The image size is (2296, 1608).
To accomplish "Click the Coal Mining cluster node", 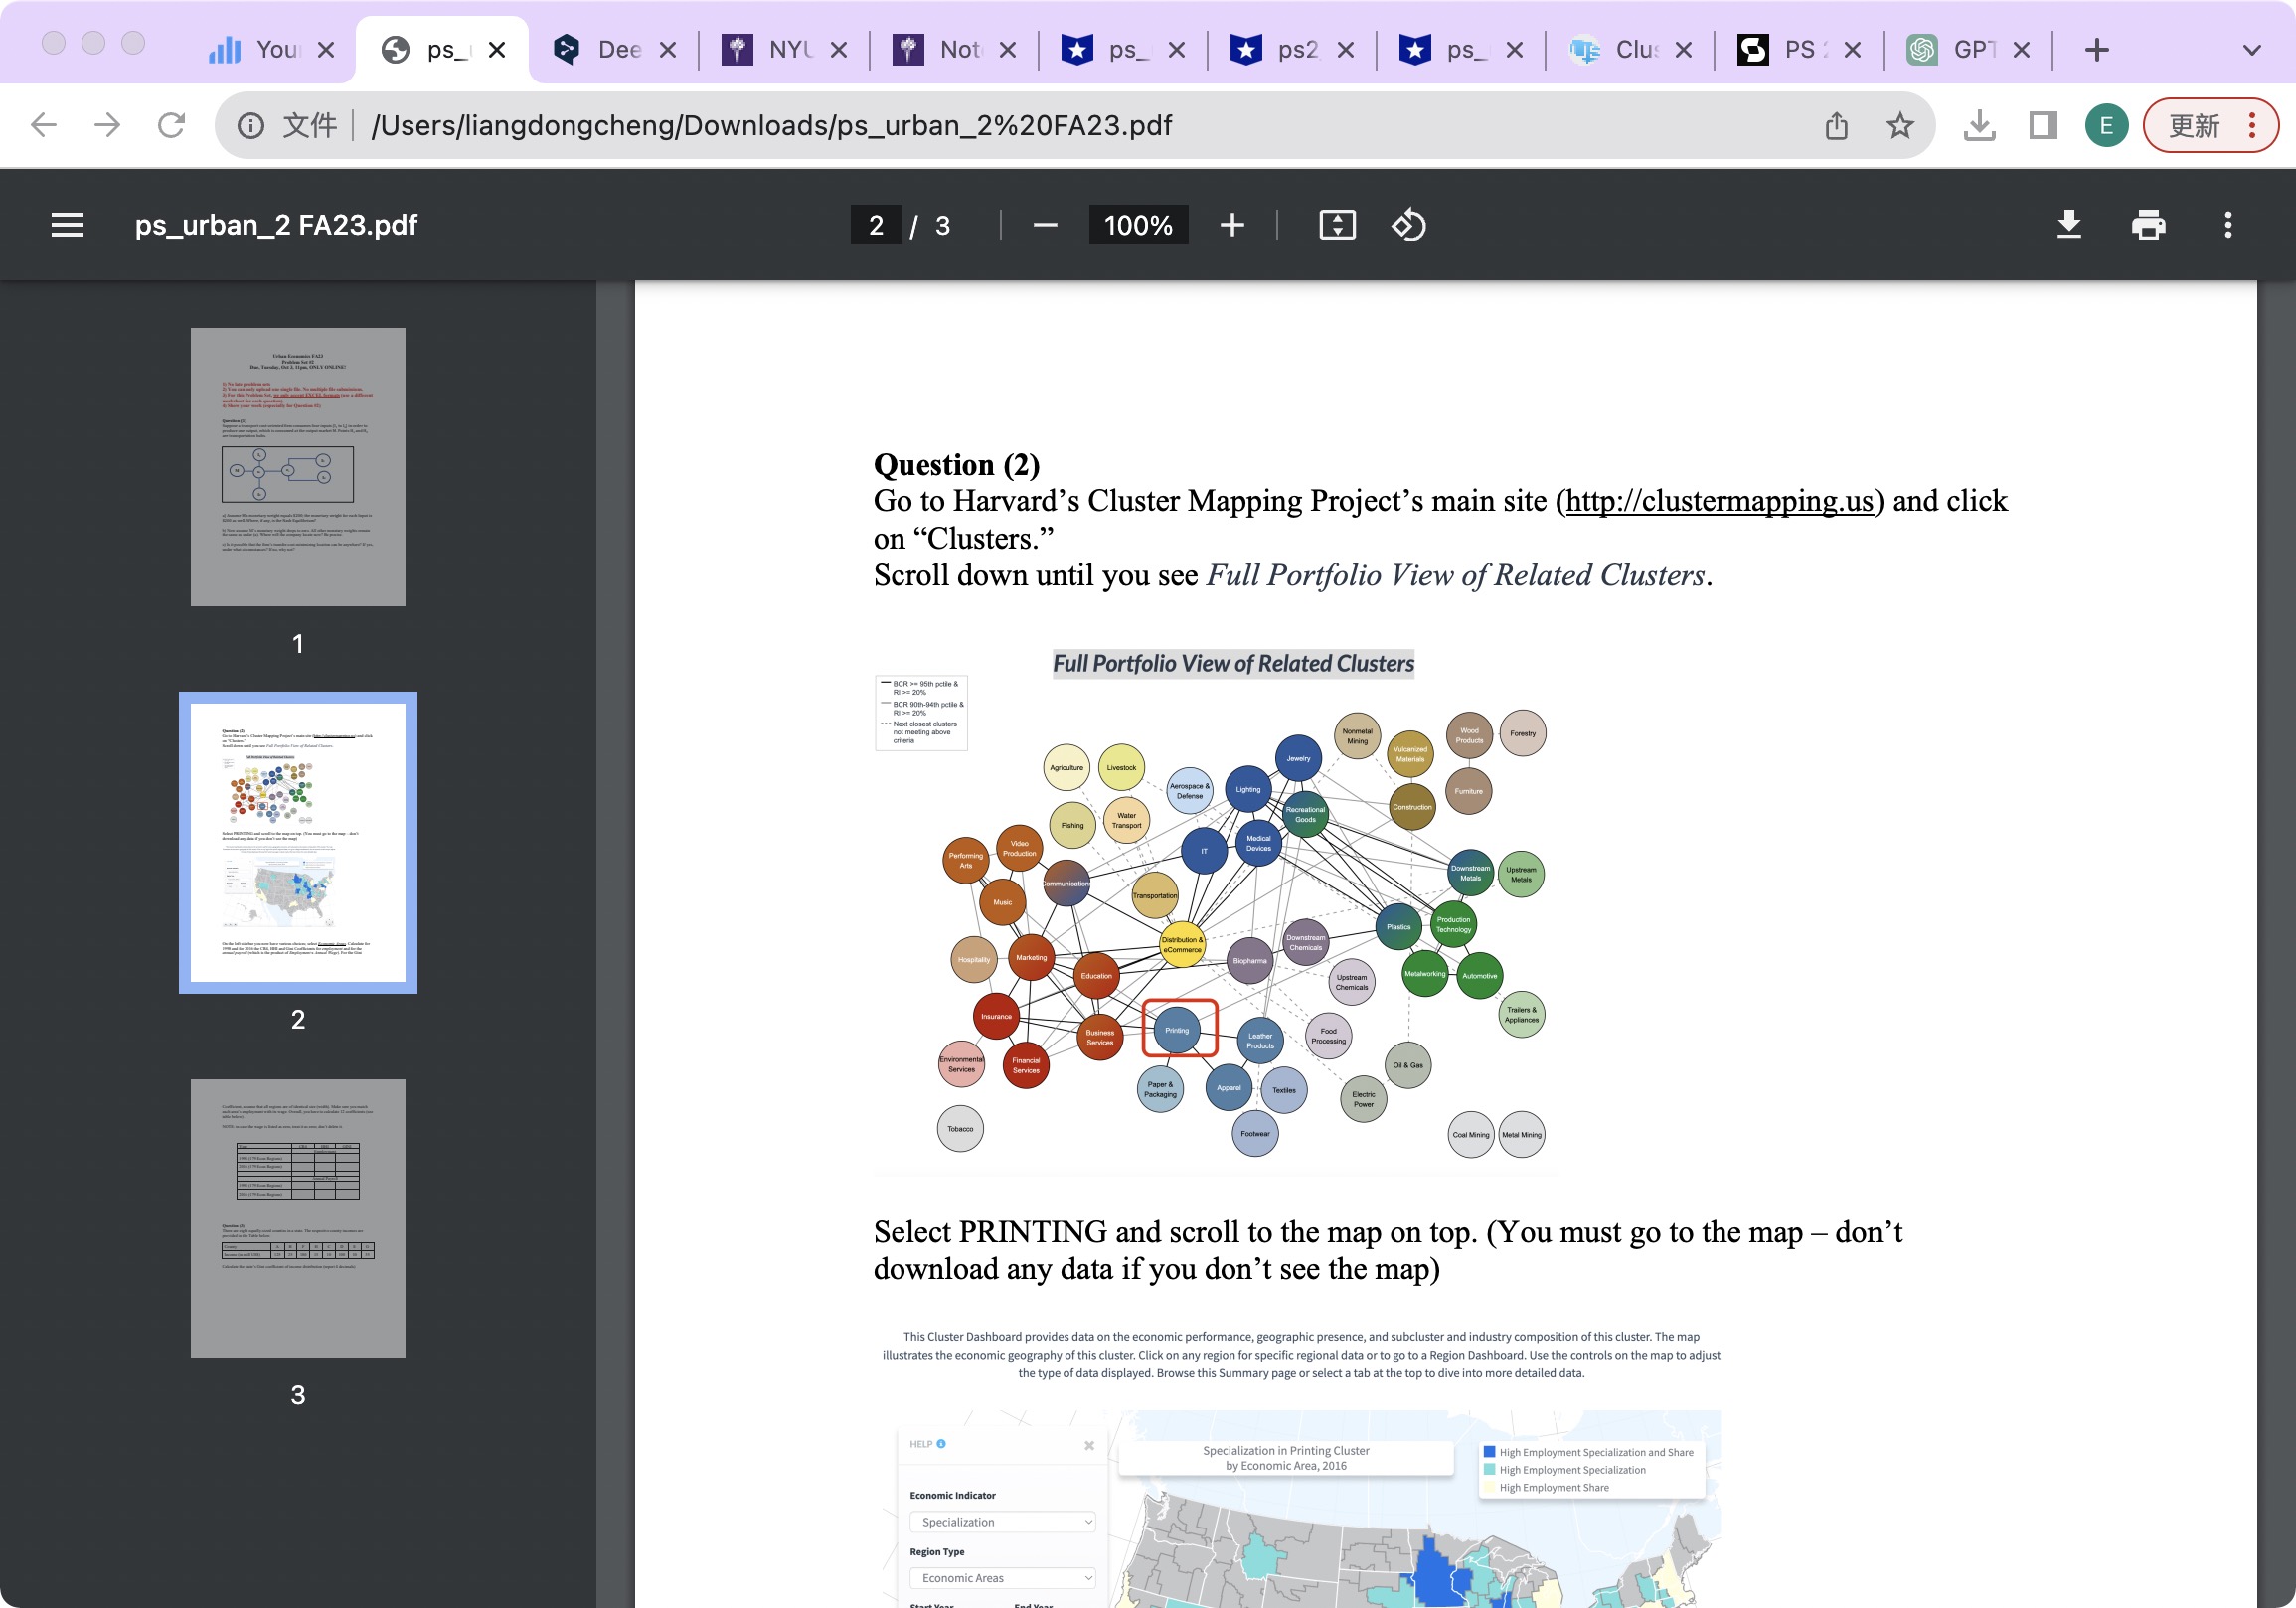I will point(1471,1135).
